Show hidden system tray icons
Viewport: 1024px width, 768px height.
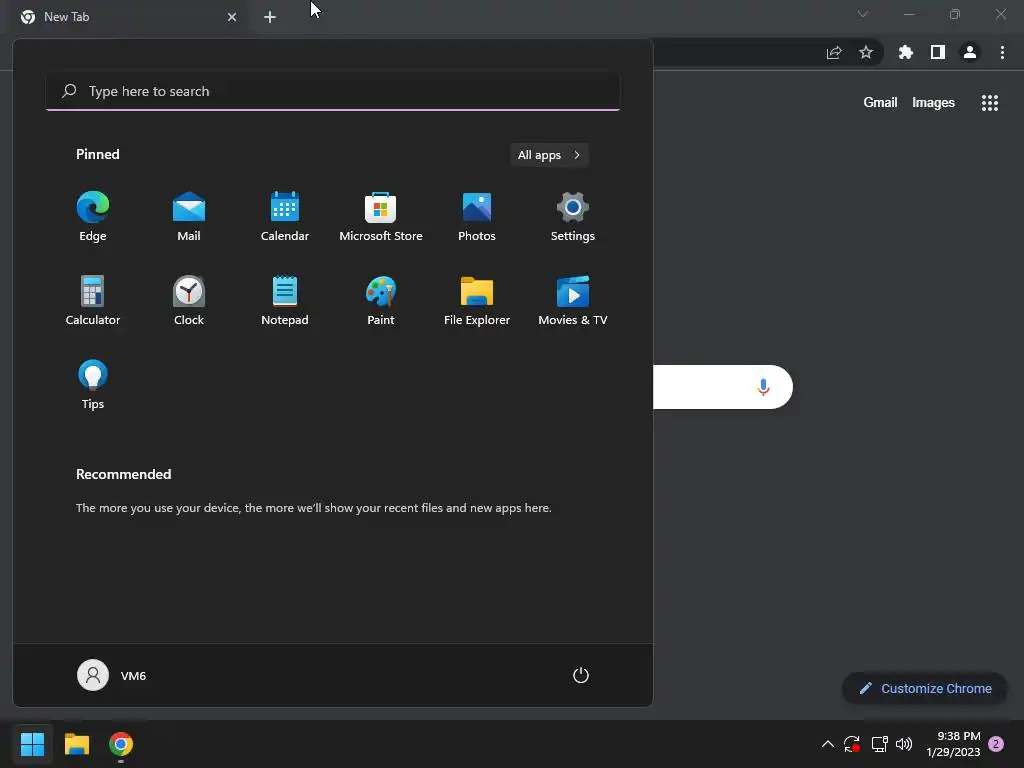(827, 744)
